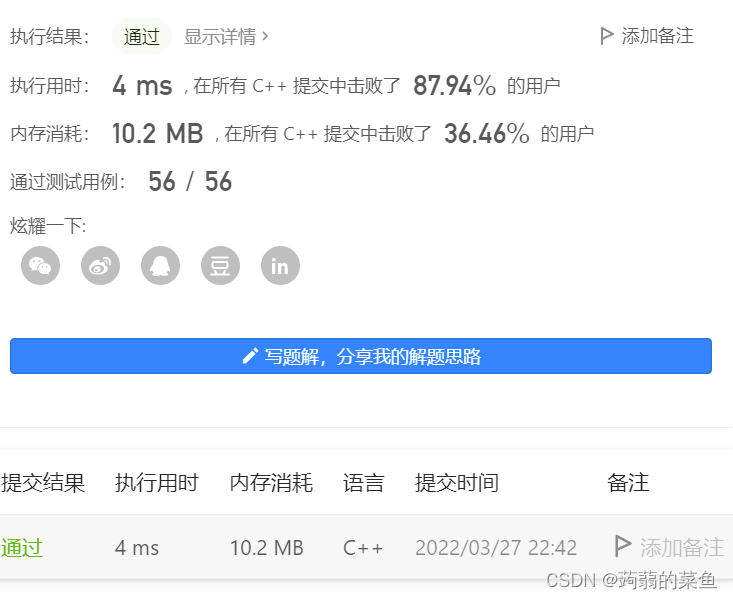Click the large 4 ms runtime value
The image size is (733, 599).
(x=143, y=86)
